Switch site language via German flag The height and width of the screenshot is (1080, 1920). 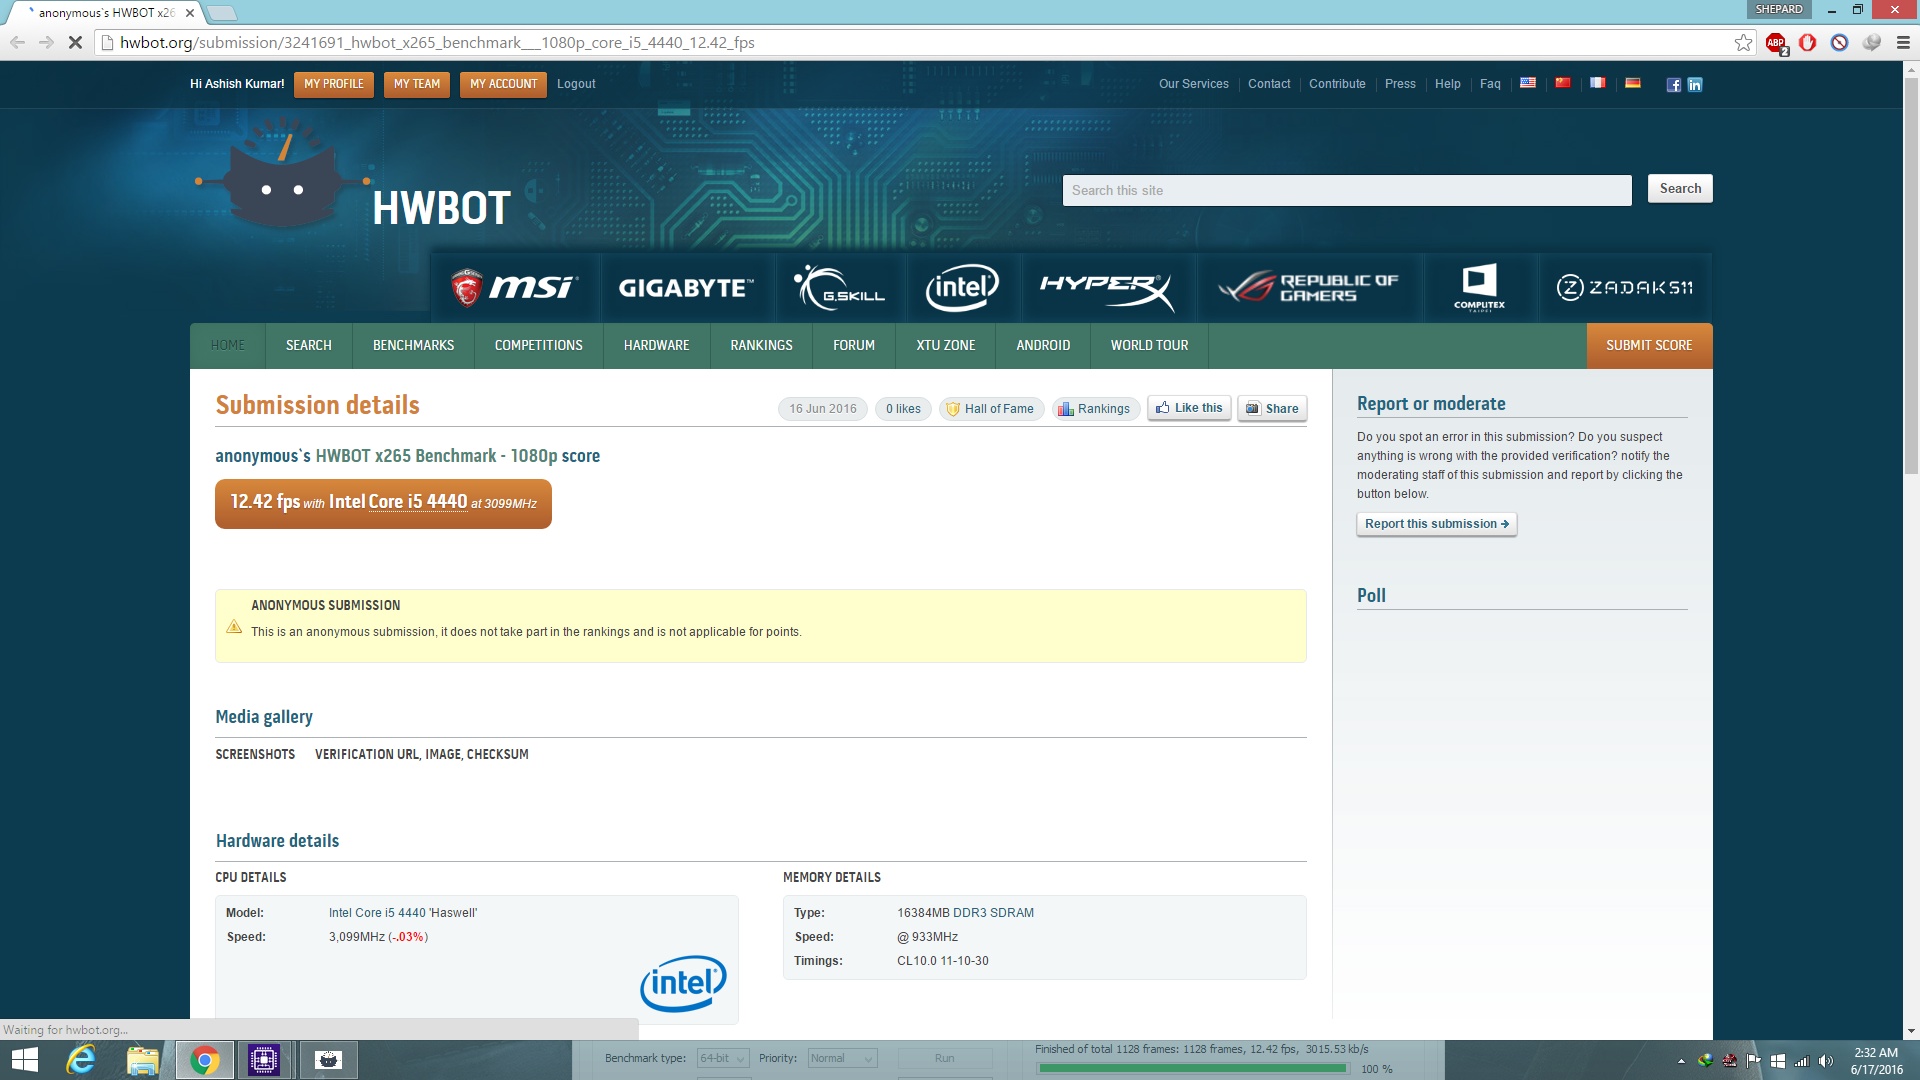[x=1633, y=83]
